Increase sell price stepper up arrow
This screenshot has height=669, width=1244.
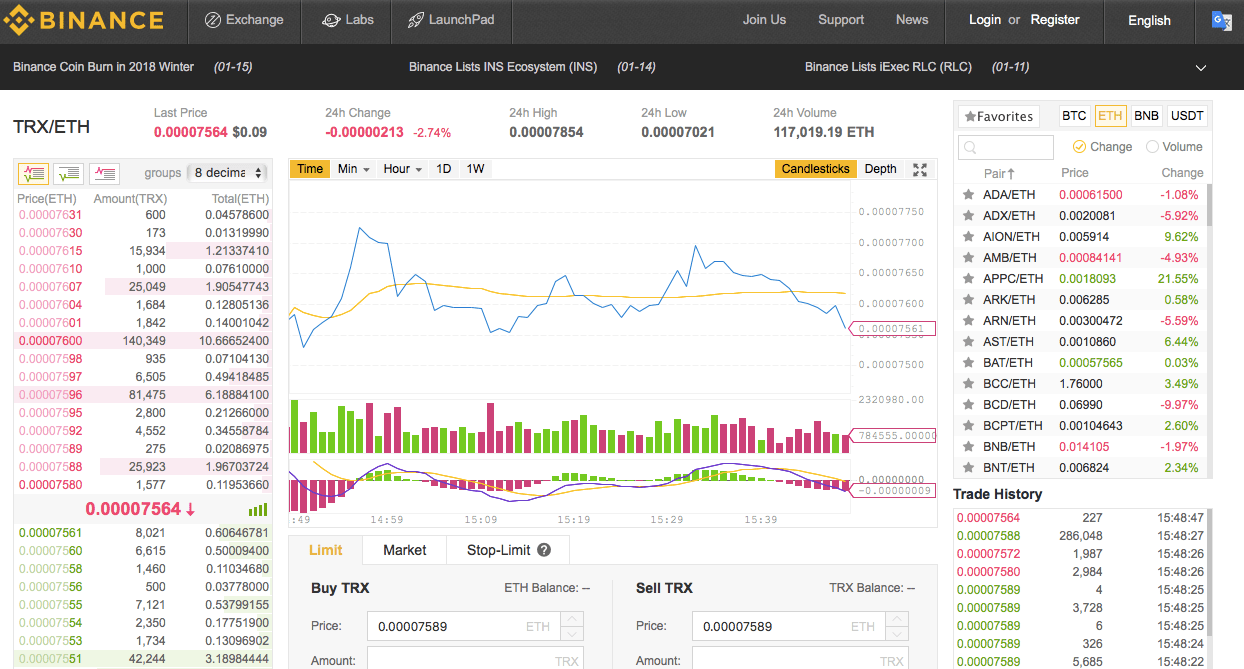click(x=895, y=620)
